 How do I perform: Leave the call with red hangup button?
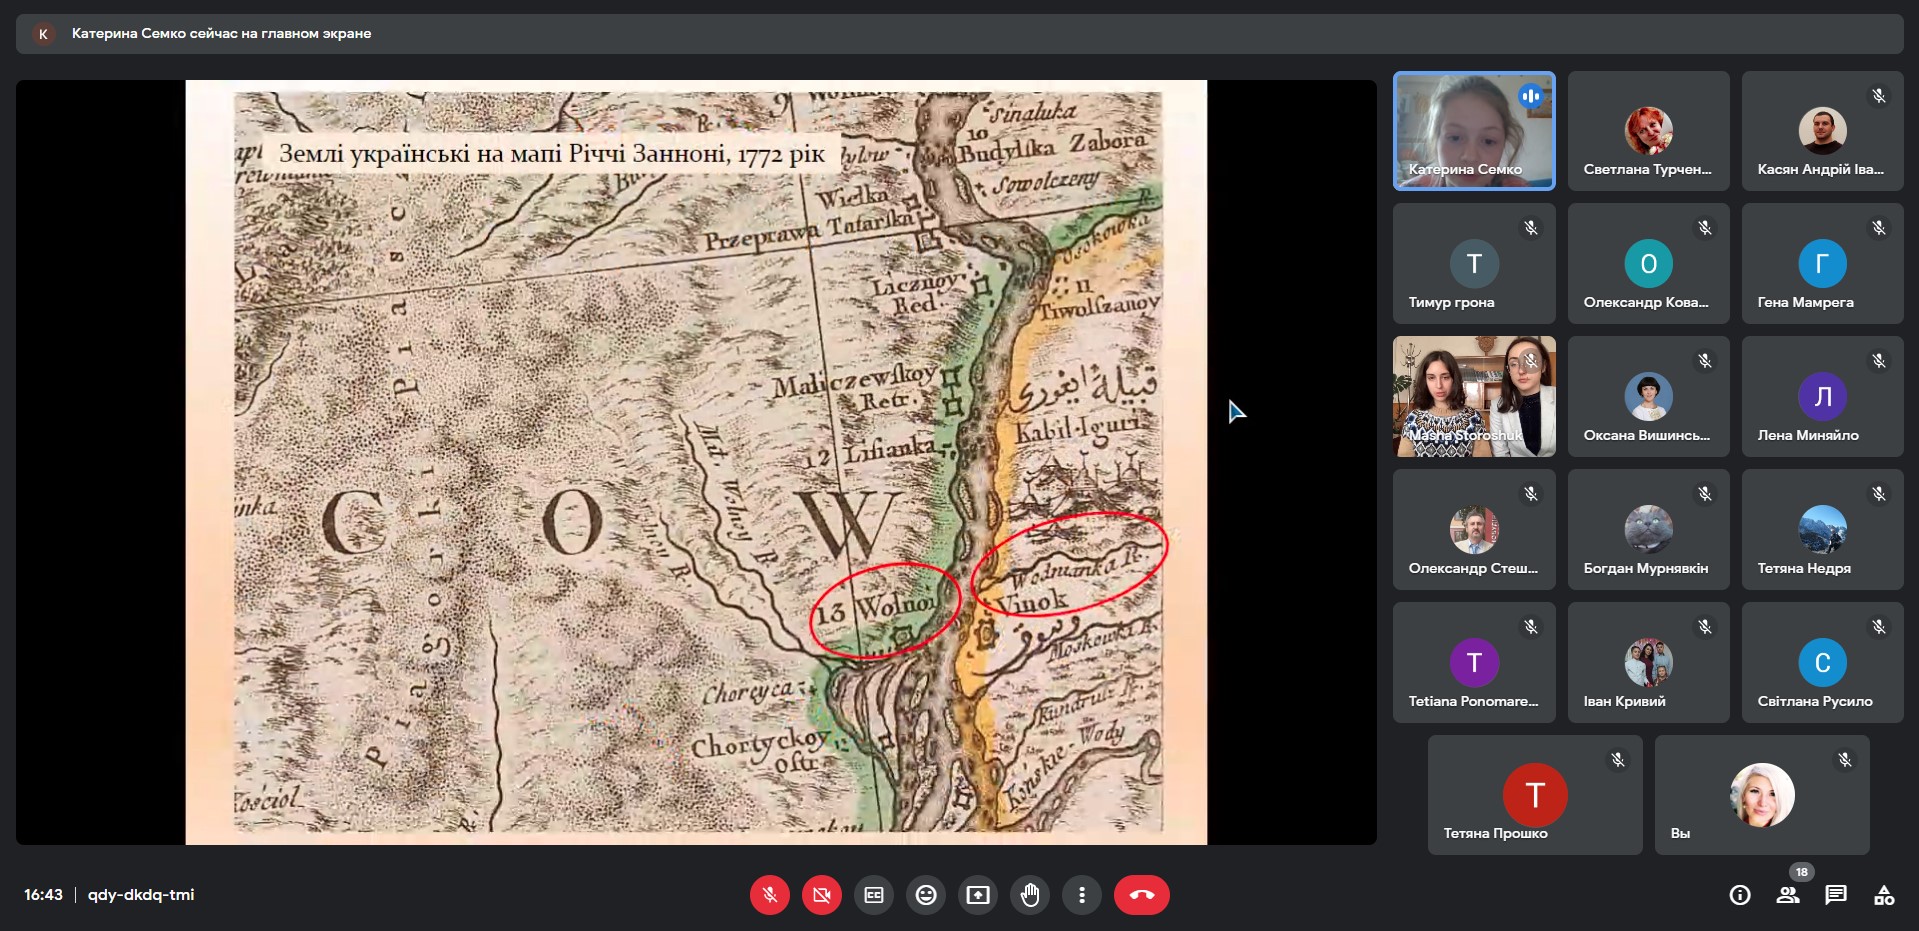(x=1141, y=895)
